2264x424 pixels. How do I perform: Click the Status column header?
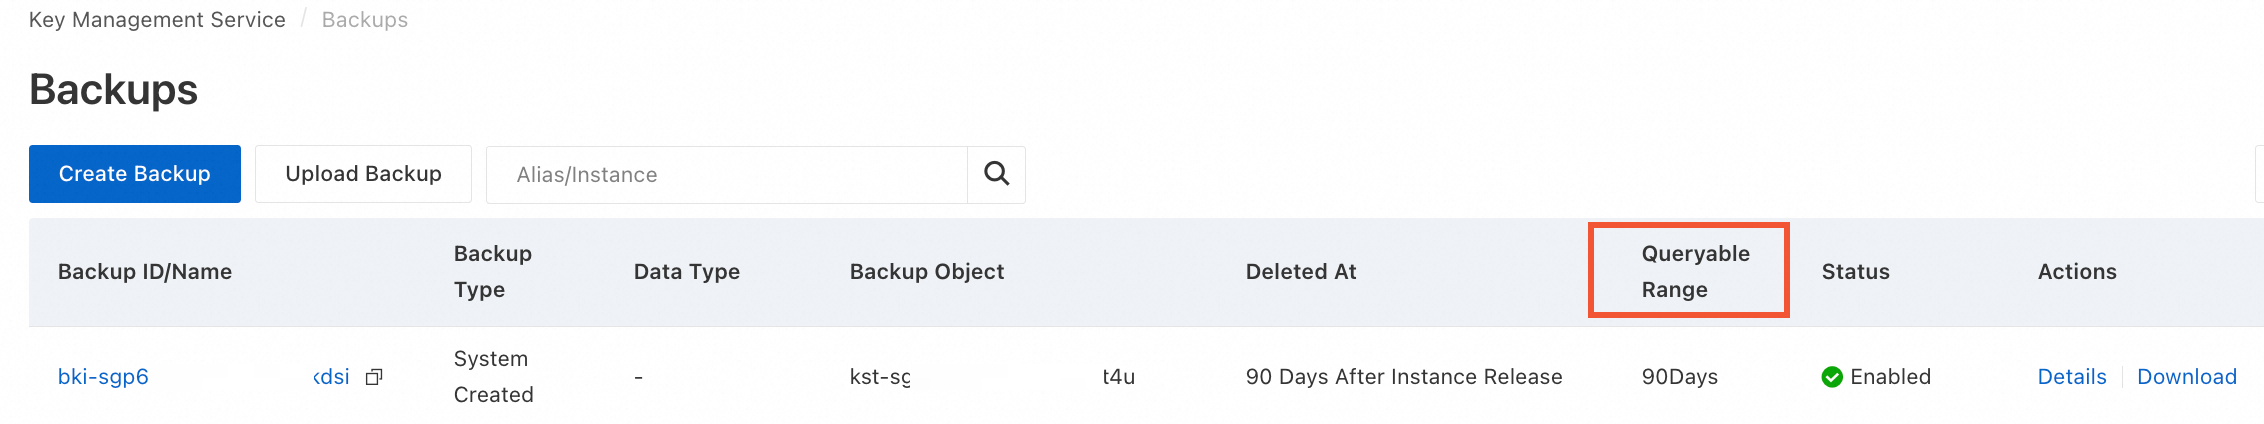coord(1855,272)
